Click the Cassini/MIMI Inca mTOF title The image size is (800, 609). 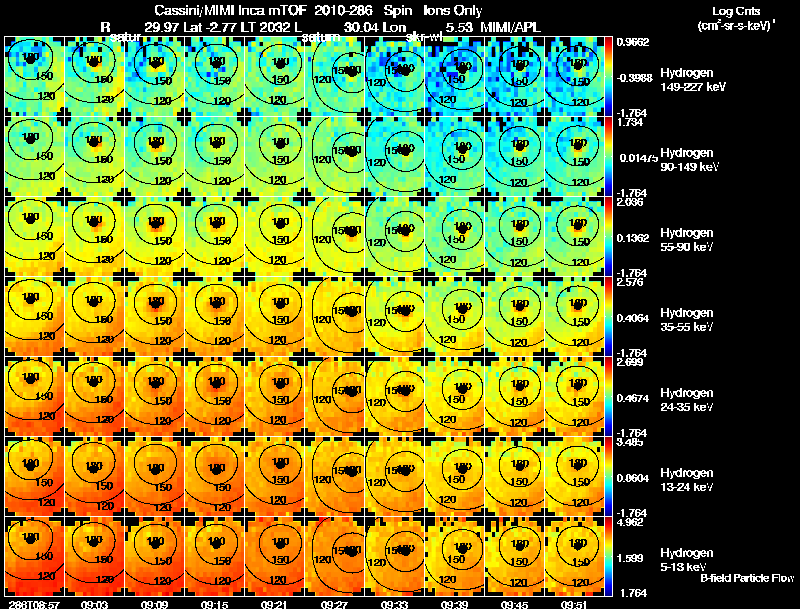tap(230, 10)
